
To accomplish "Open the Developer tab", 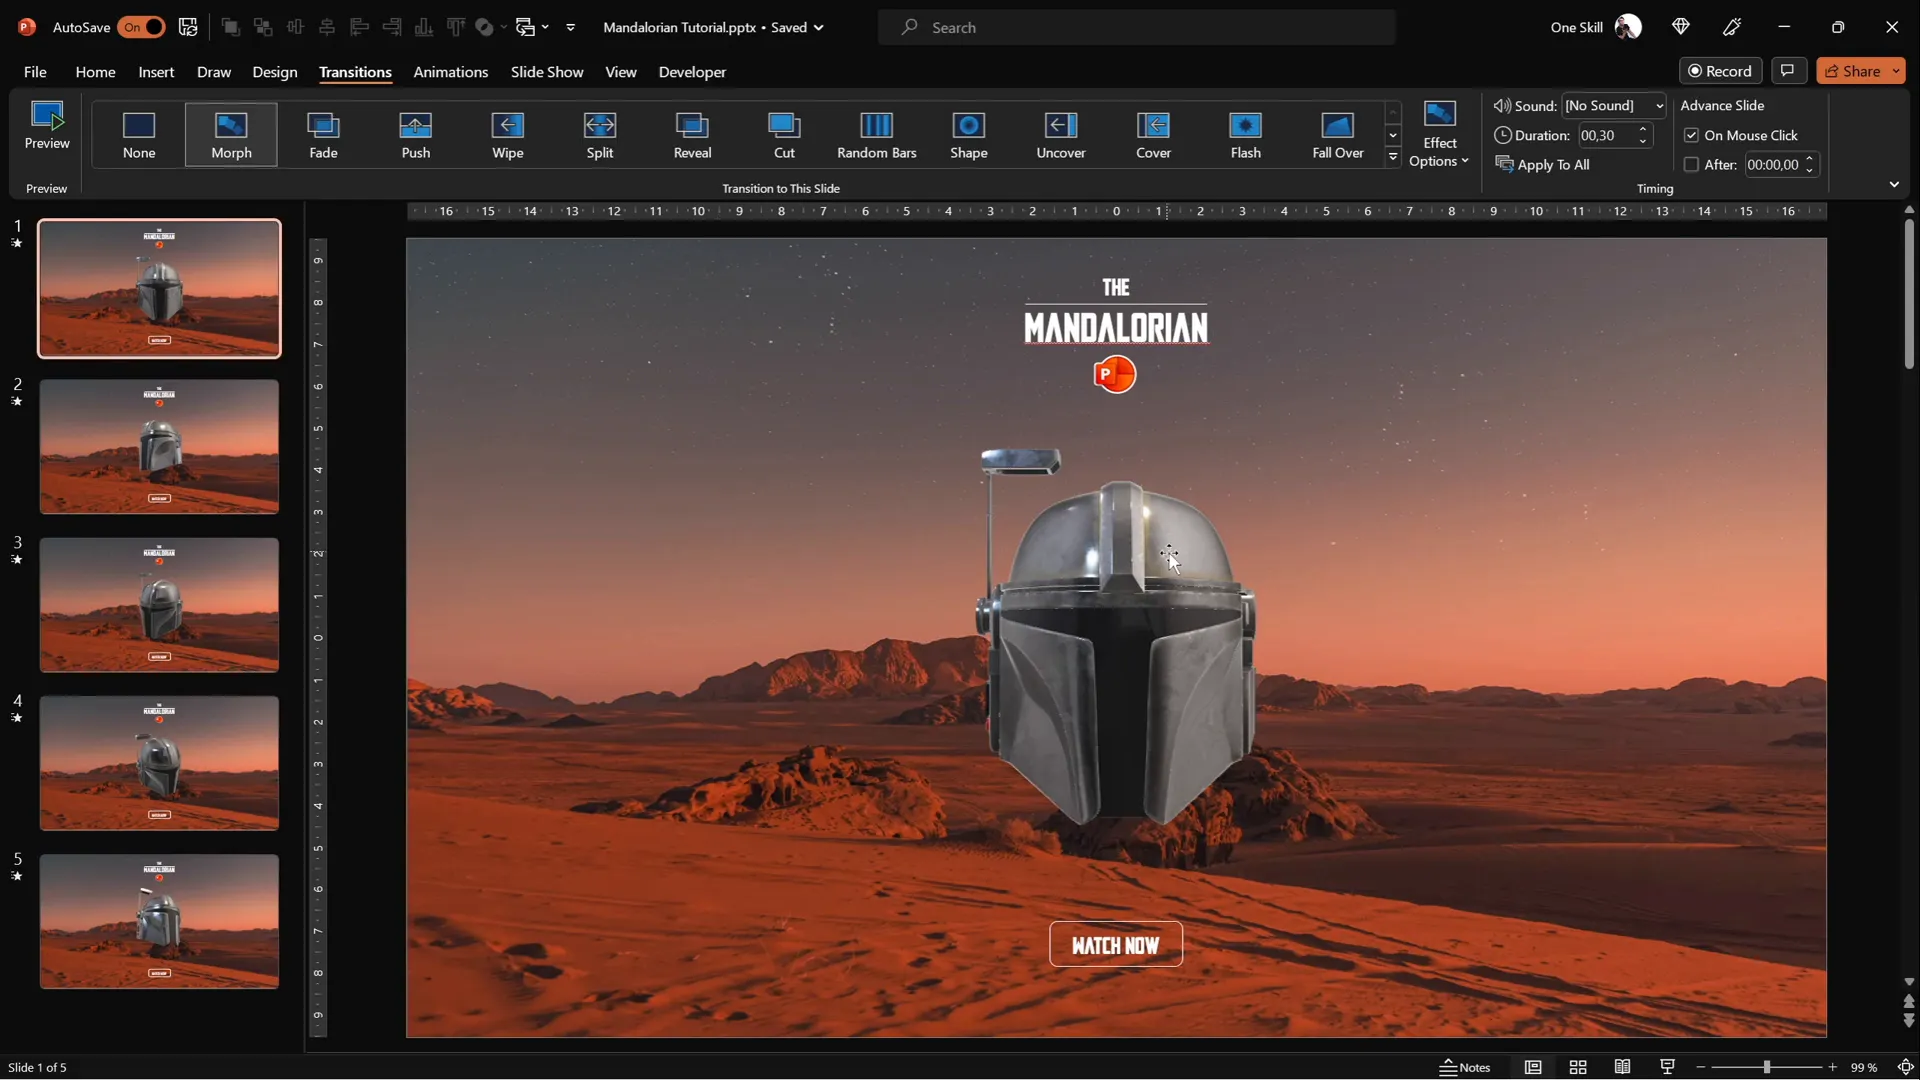I will [x=692, y=72].
